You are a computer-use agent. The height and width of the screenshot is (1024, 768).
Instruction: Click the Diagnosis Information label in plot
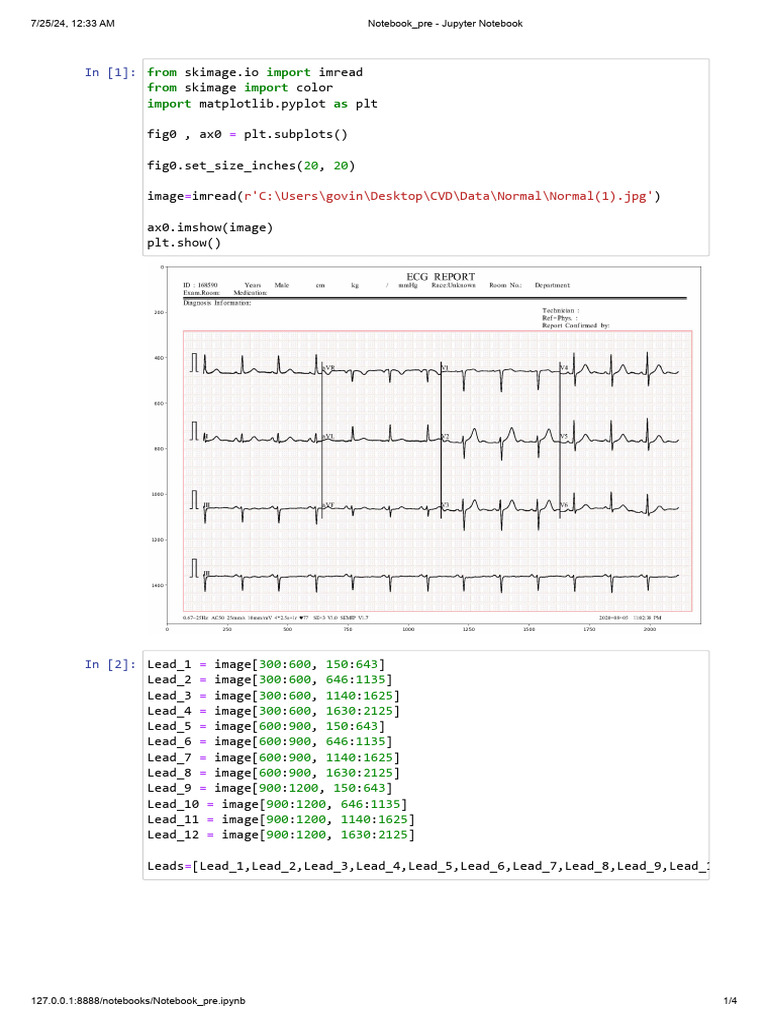[x=217, y=303]
